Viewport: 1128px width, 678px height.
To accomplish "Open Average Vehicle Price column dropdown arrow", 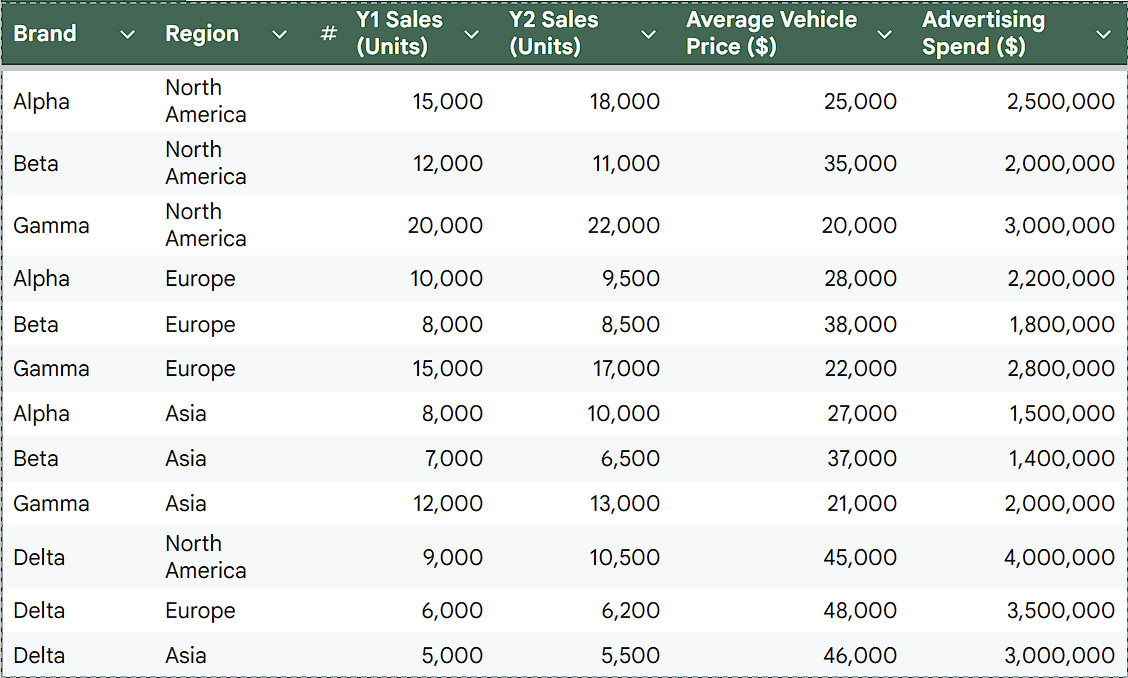I will (884, 34).
